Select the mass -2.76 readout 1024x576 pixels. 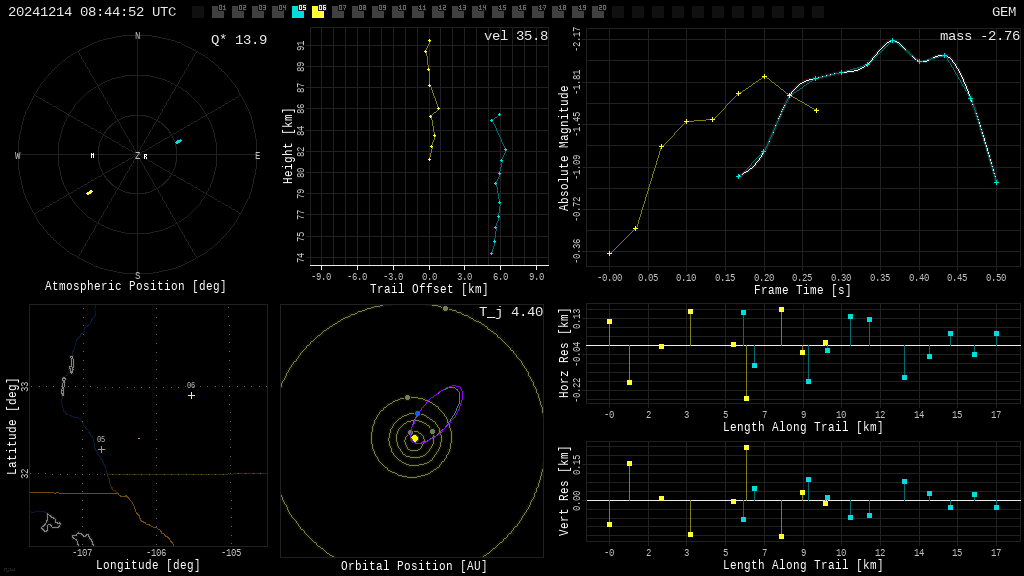point(979,36)
